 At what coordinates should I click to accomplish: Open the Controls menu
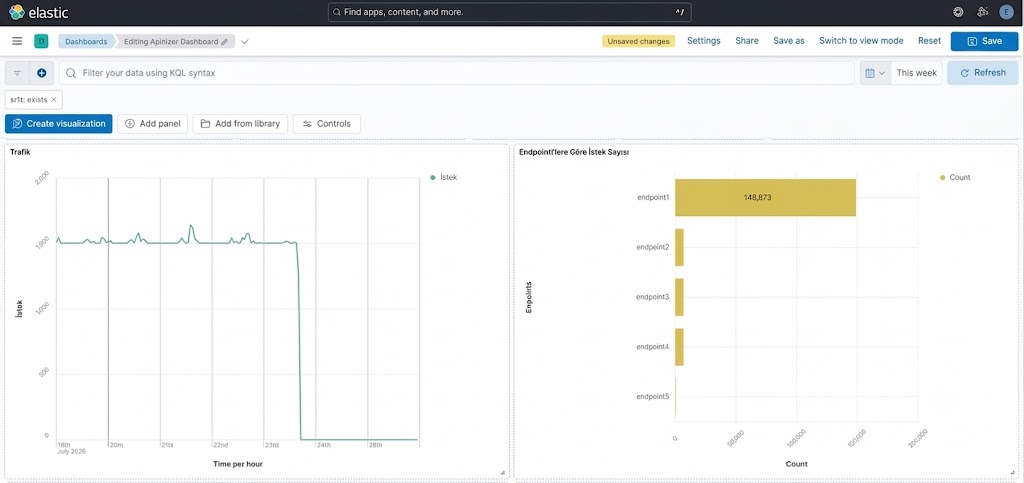coord(327,123)
